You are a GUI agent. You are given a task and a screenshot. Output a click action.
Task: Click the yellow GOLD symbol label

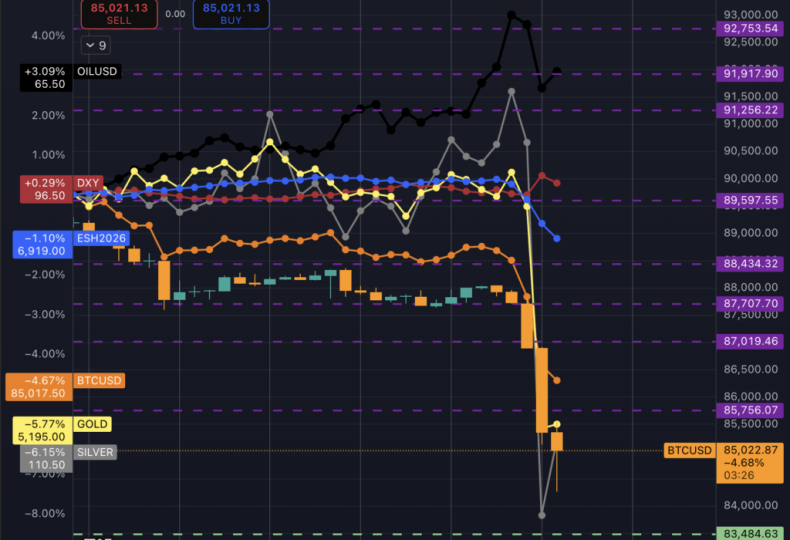[x=92, y=424]
